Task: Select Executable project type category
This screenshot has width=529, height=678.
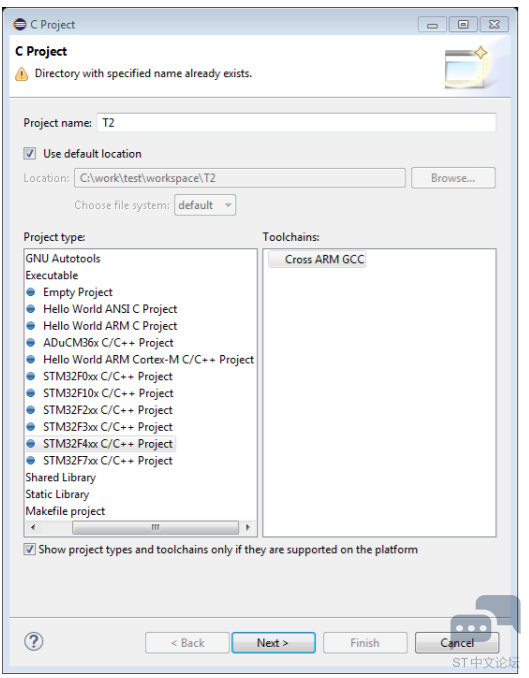Action: pyautogui.click(x=52, y=275)
